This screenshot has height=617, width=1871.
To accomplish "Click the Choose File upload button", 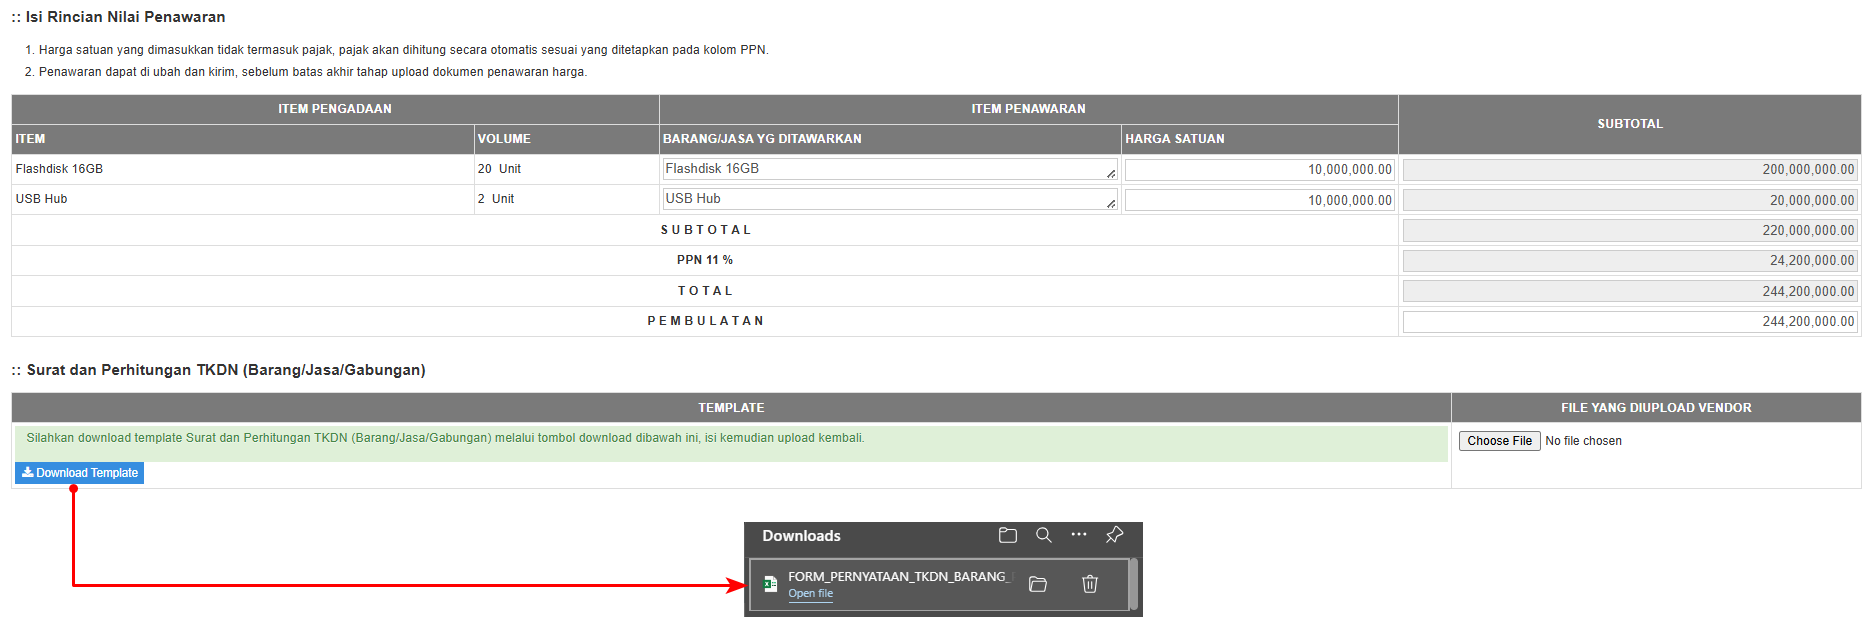I will point(1499,441).
